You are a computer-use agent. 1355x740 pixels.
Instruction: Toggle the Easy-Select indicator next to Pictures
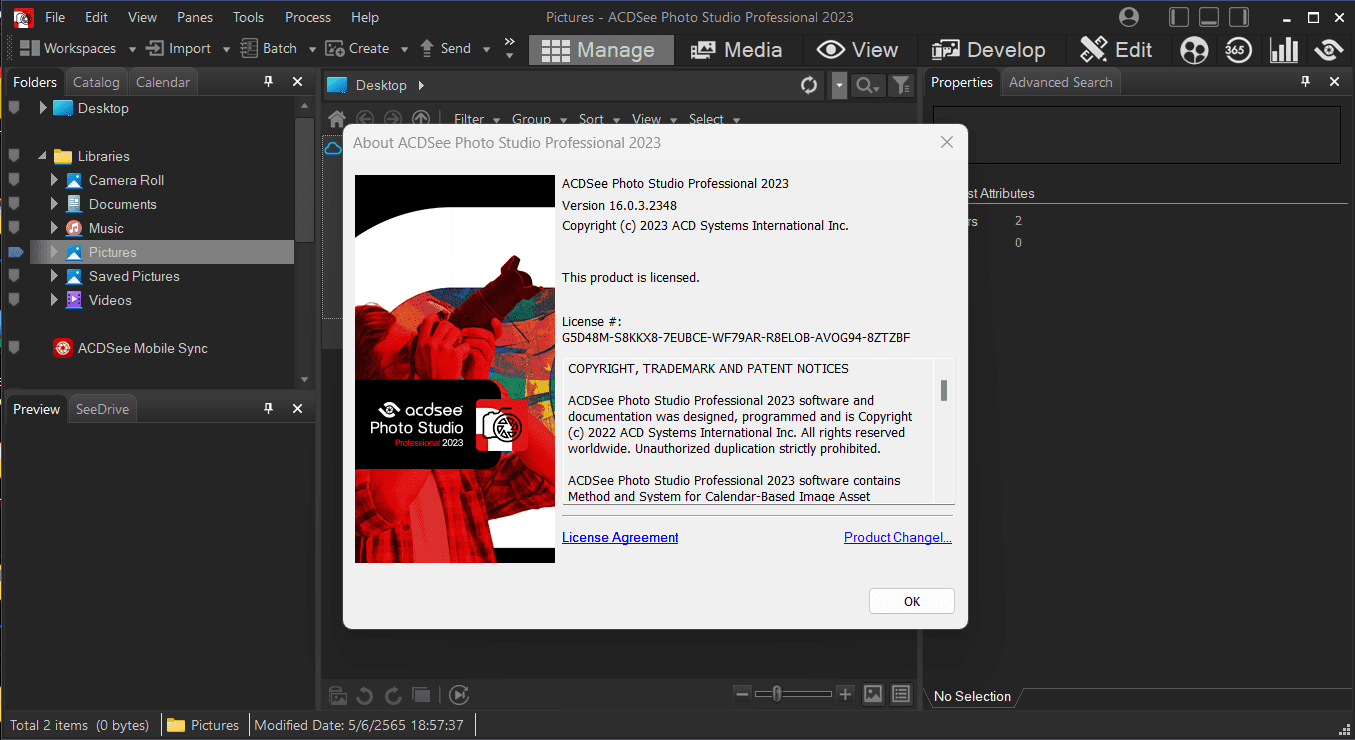(15, 252)
